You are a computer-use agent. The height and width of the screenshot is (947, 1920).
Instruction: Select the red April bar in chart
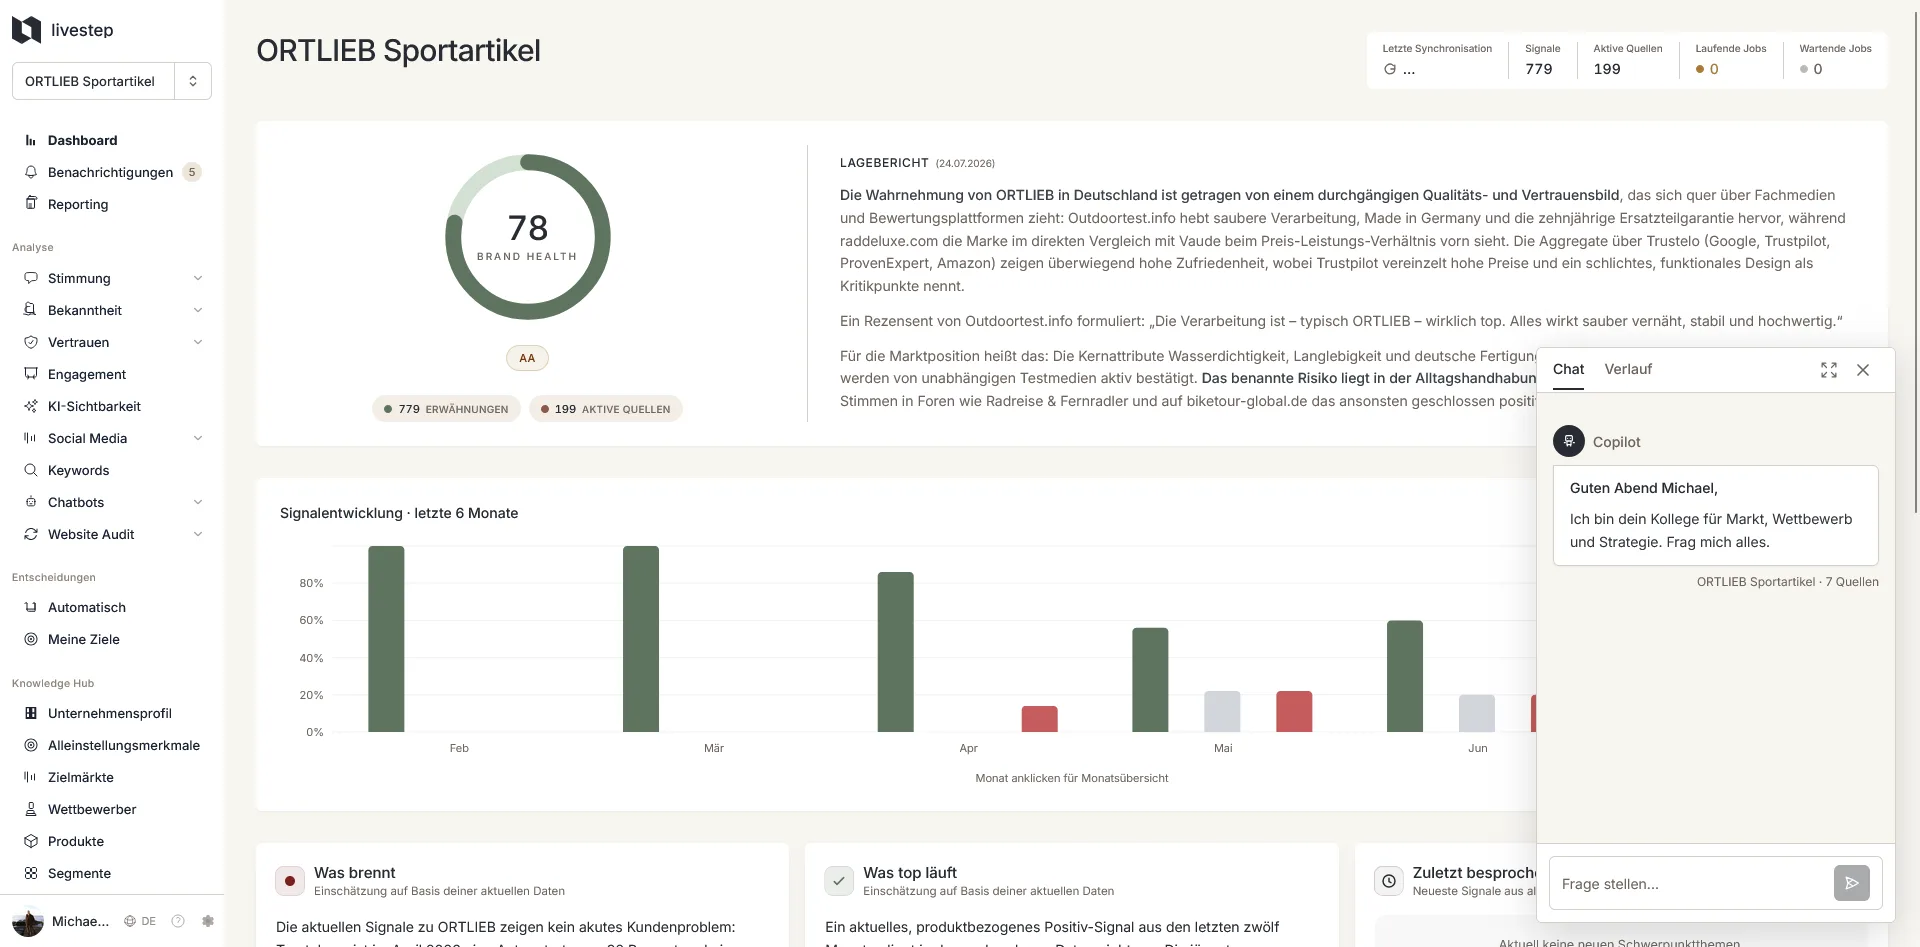(1039, 719)
